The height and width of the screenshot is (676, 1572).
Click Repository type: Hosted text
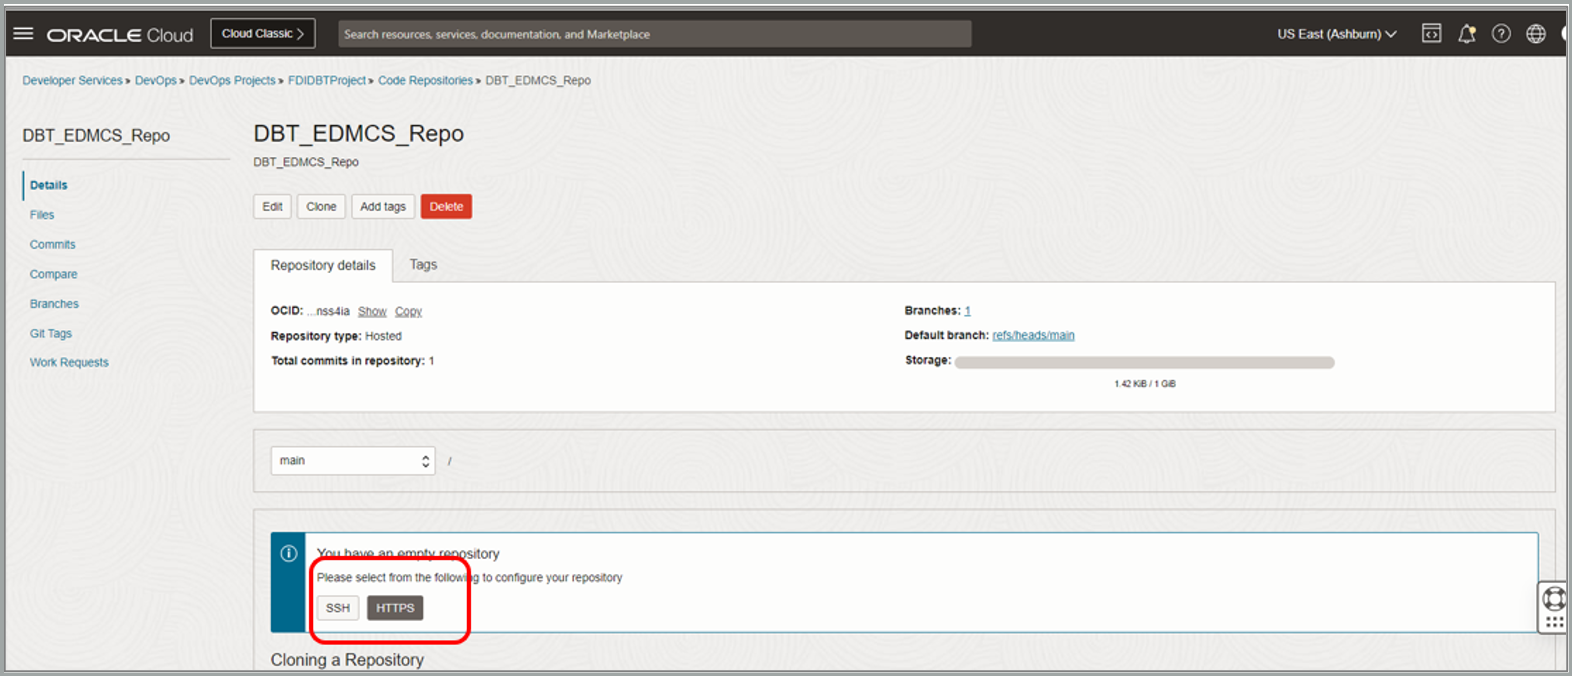[x=336, y=337]
